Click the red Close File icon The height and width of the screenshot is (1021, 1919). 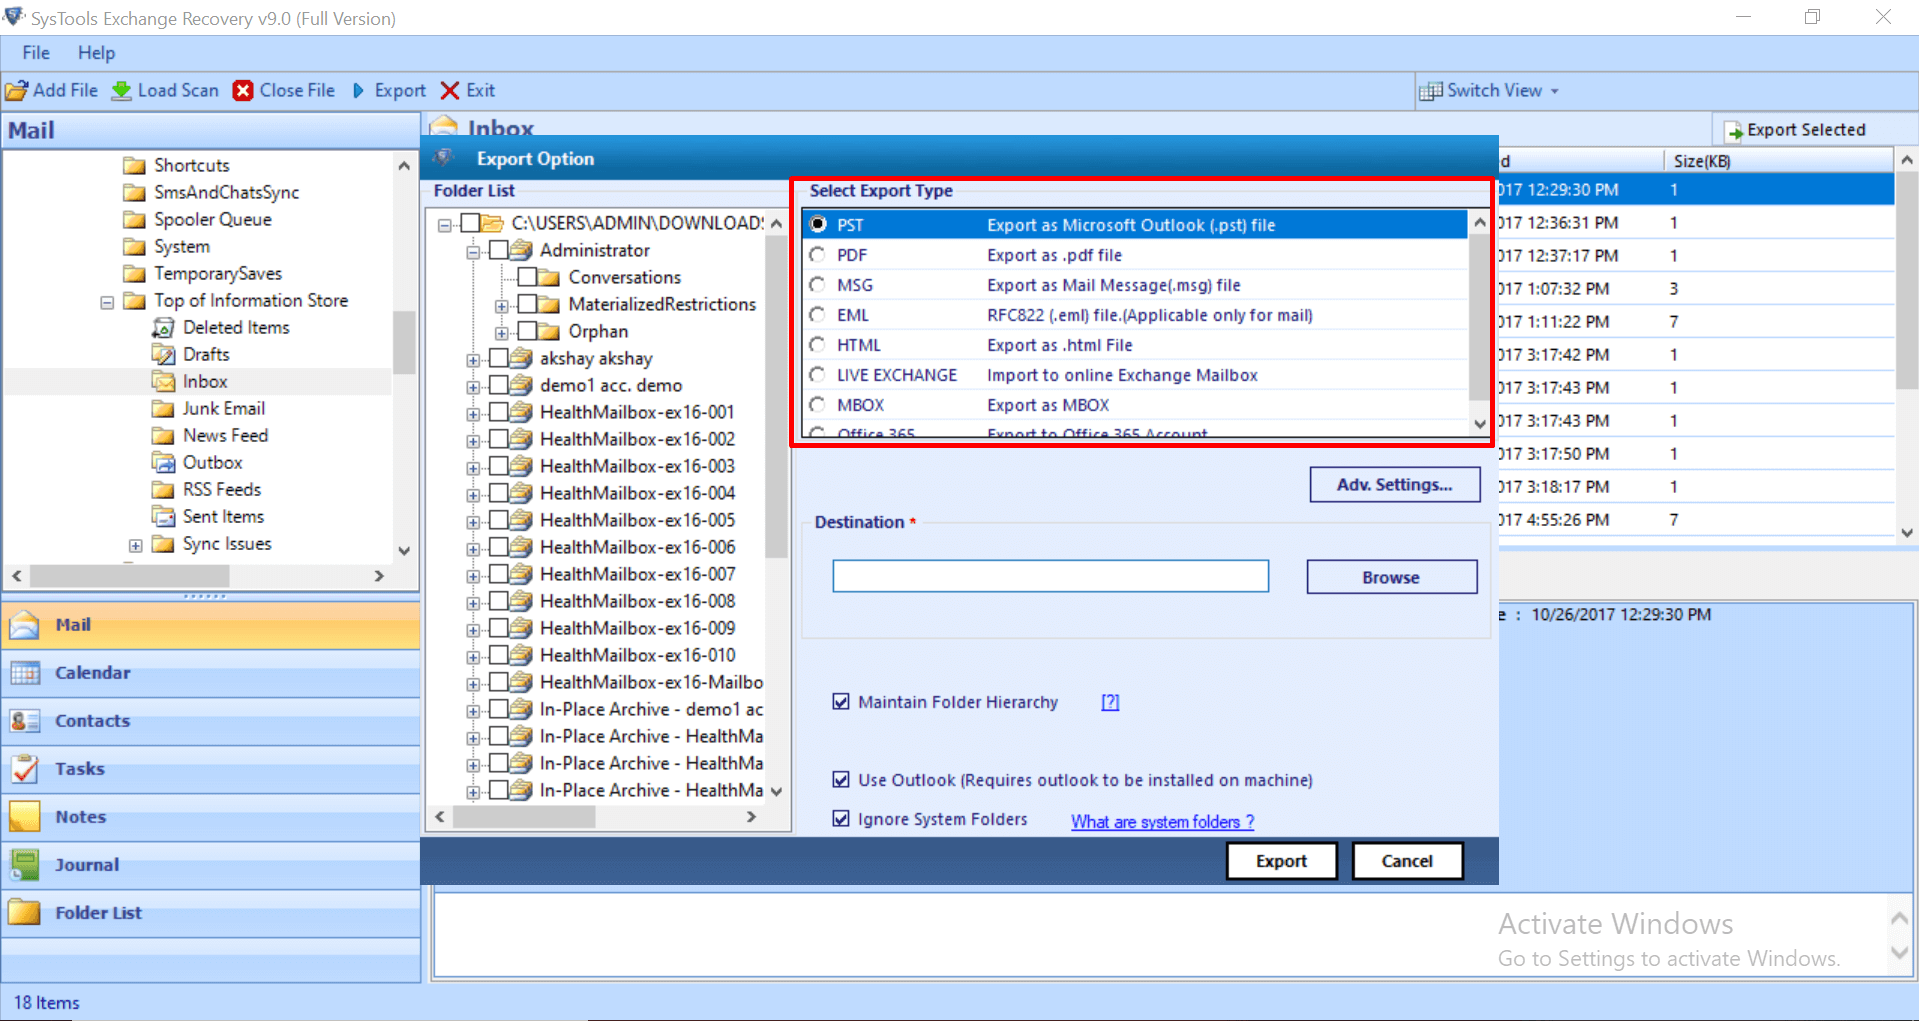point(243,91)
